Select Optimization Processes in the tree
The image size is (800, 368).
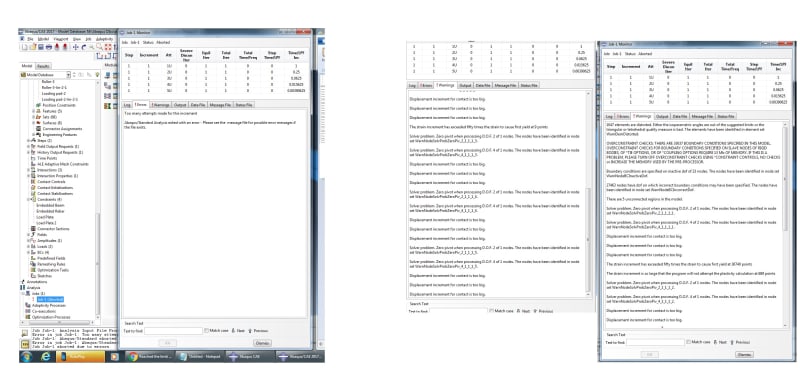[51, 317]
